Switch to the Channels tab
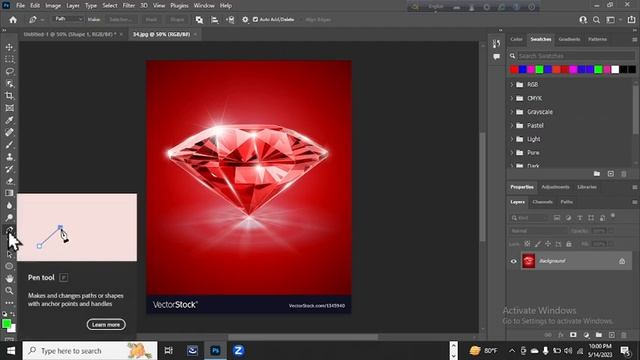 (x=542, y=202)
